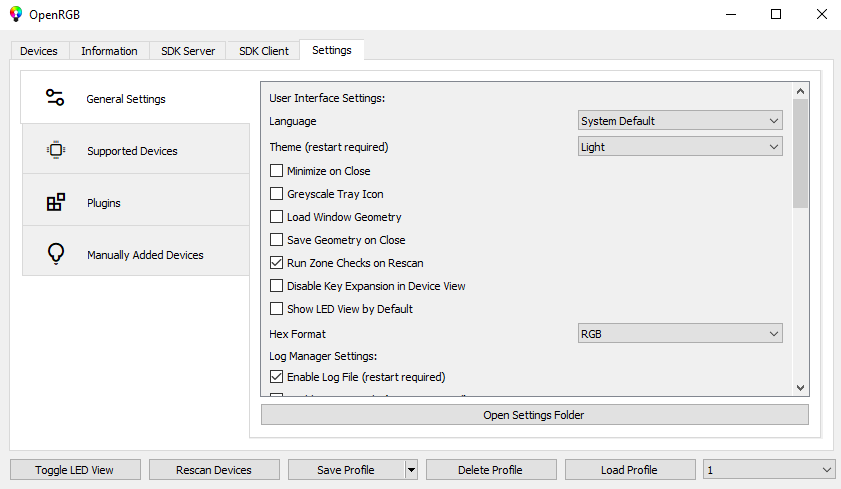Open the SDK Server tab

(x=188, y=51)
